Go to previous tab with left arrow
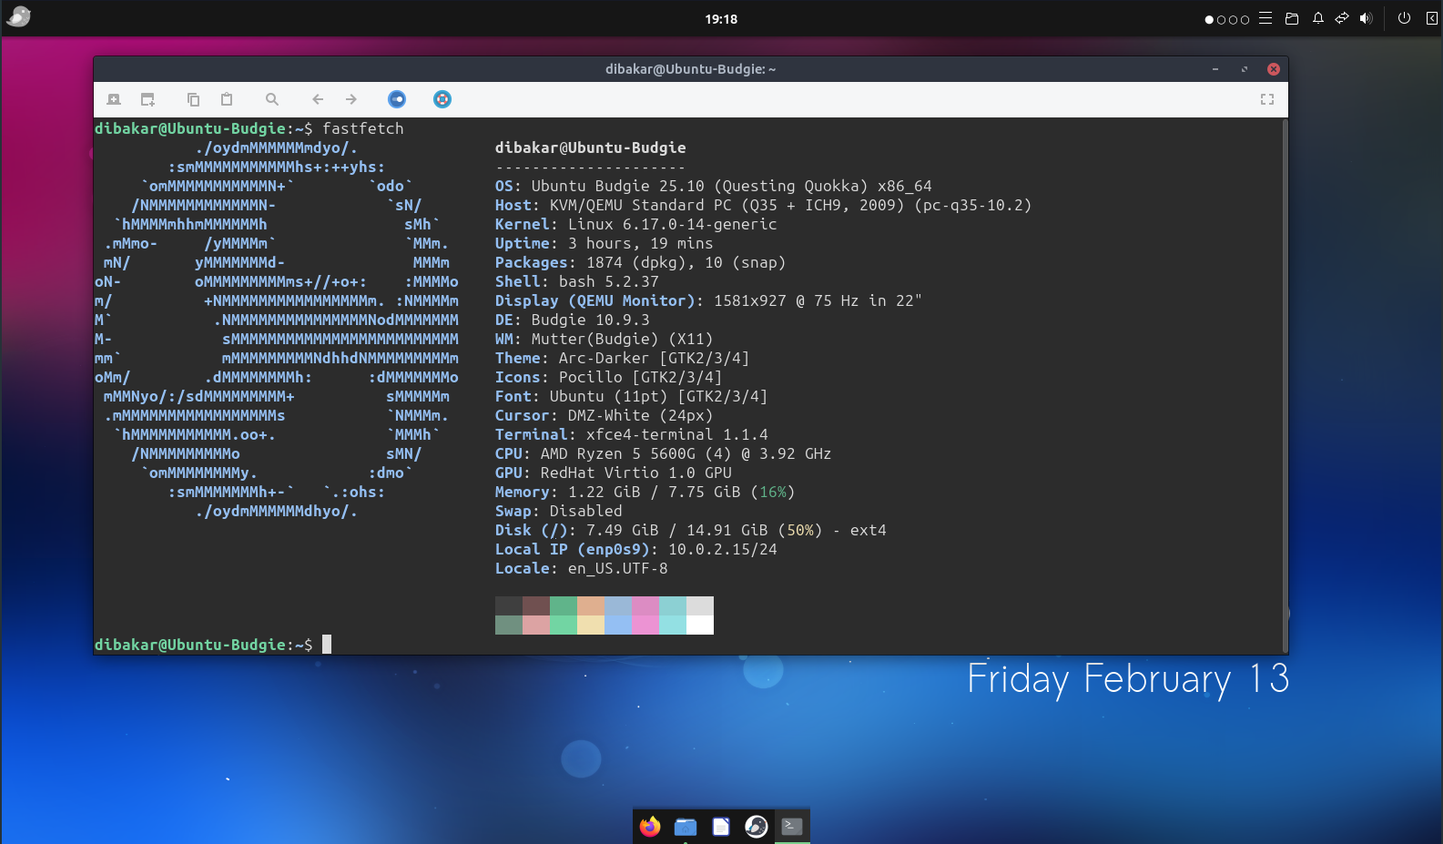Image resolution: width=1443 pixels, height=844 pixels. (317, 99)
